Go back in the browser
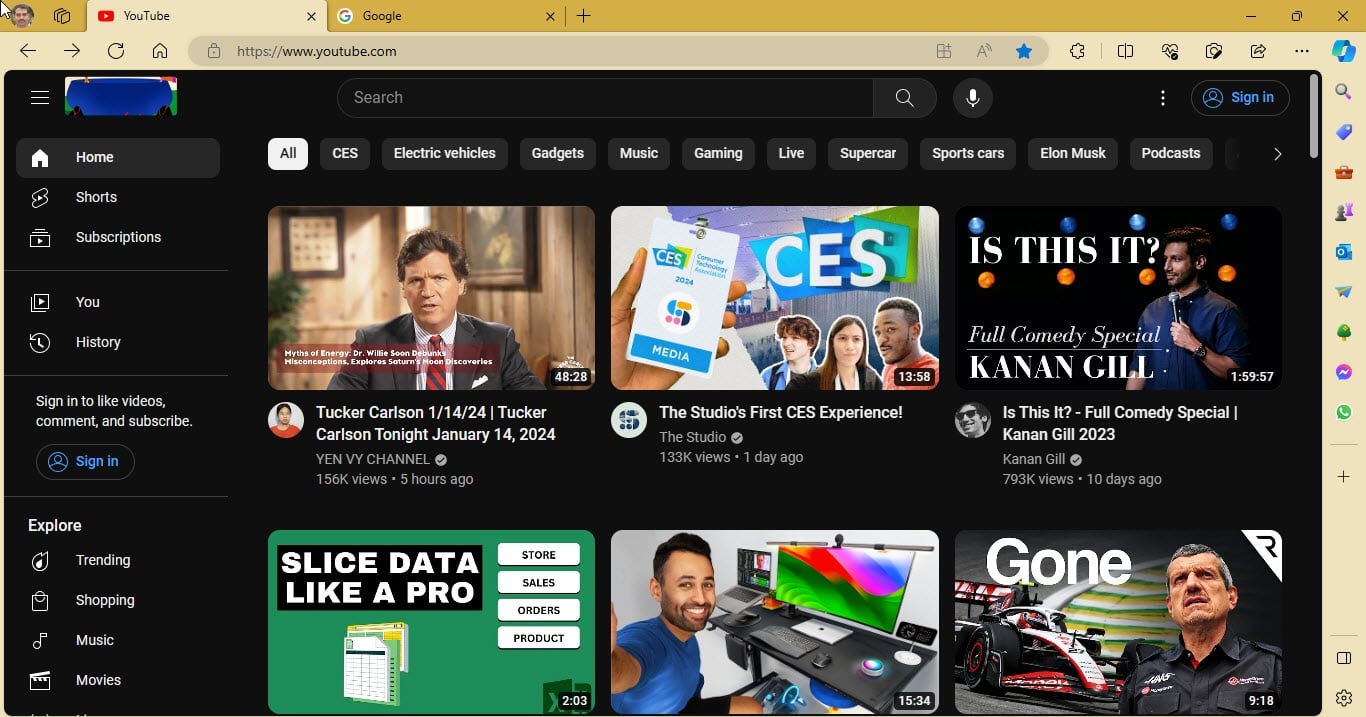The width and height of the screenshot is (1366, 717). coord(28,51)
